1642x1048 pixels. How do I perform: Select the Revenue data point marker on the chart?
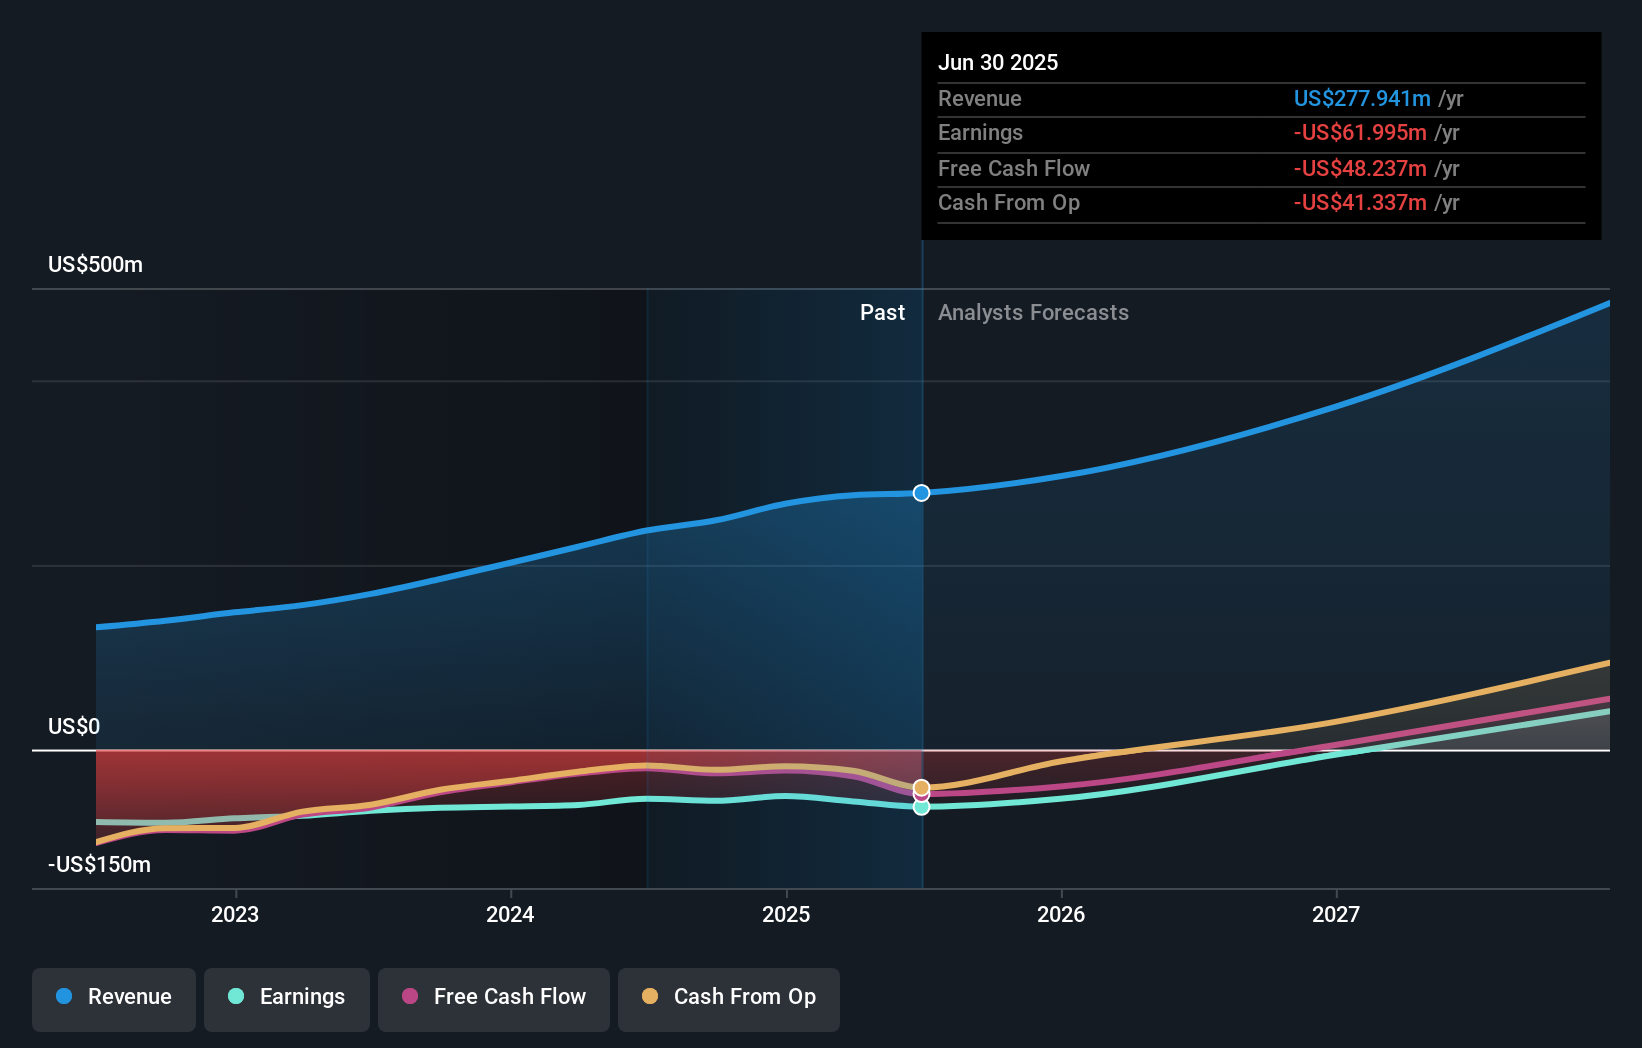point(921,492)
